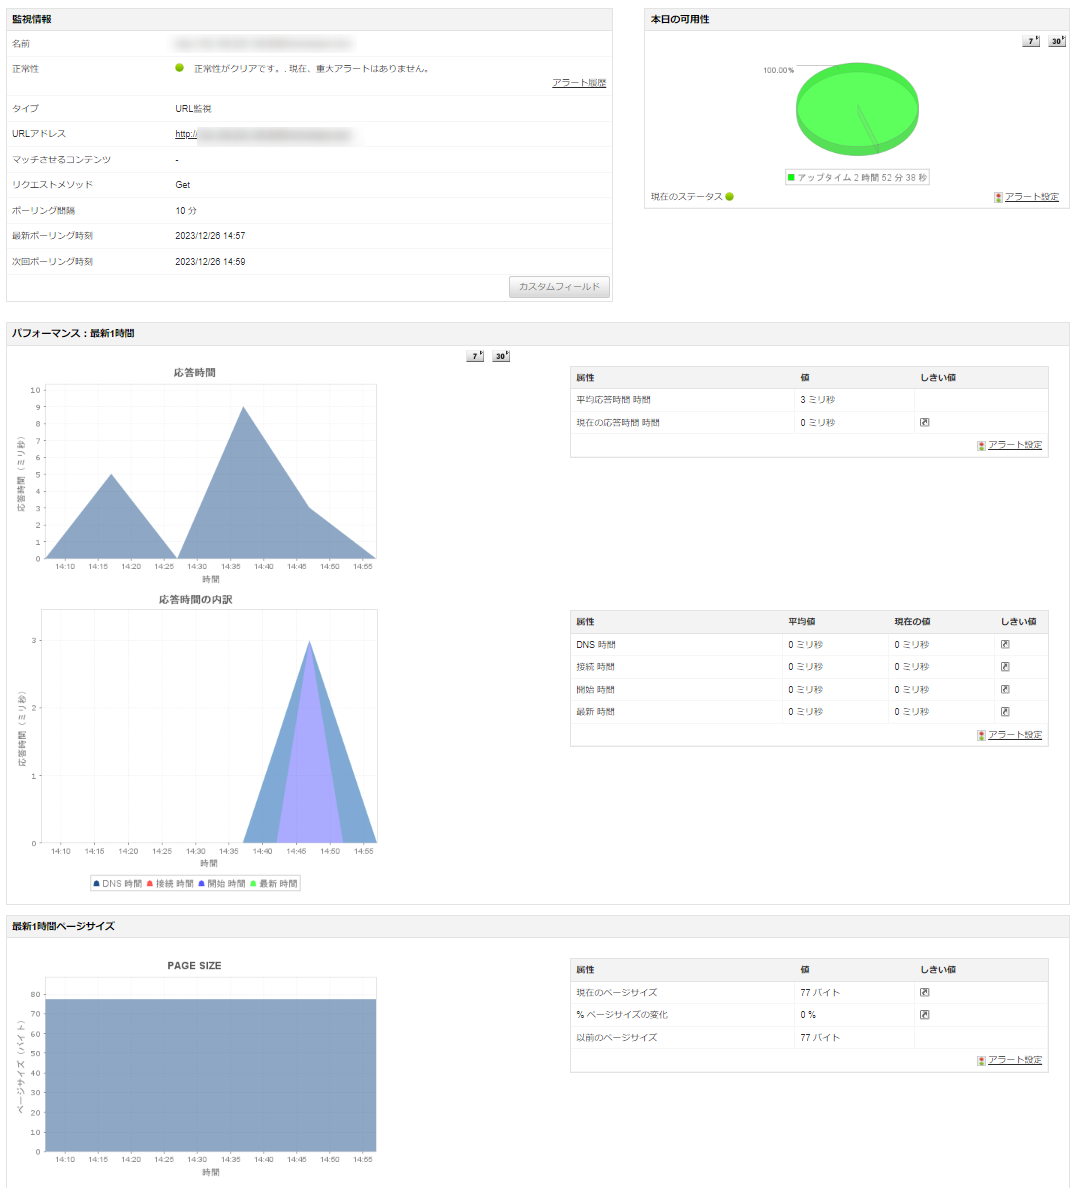Viewport: 1079px width, 1188px height.
Task: Open 7-day availability report icon
Action: [x=1031, y=41]
